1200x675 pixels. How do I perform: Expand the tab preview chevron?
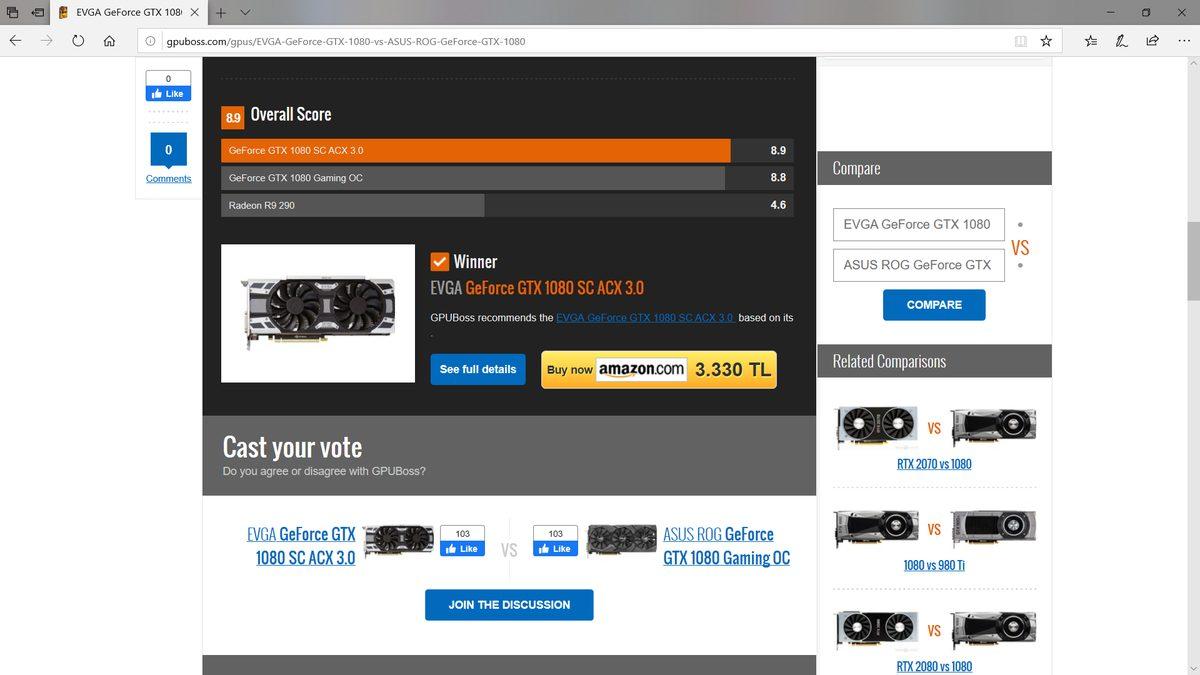[245, 12]
